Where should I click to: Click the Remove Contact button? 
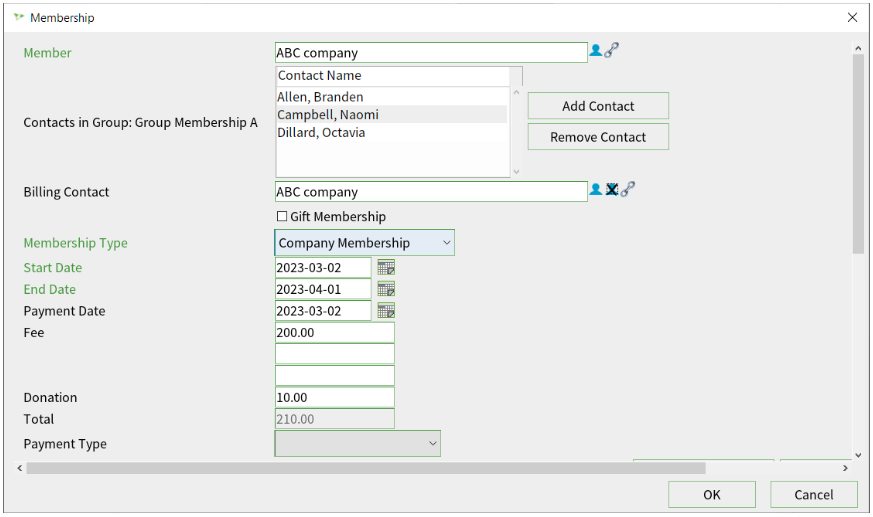point(598,137)
